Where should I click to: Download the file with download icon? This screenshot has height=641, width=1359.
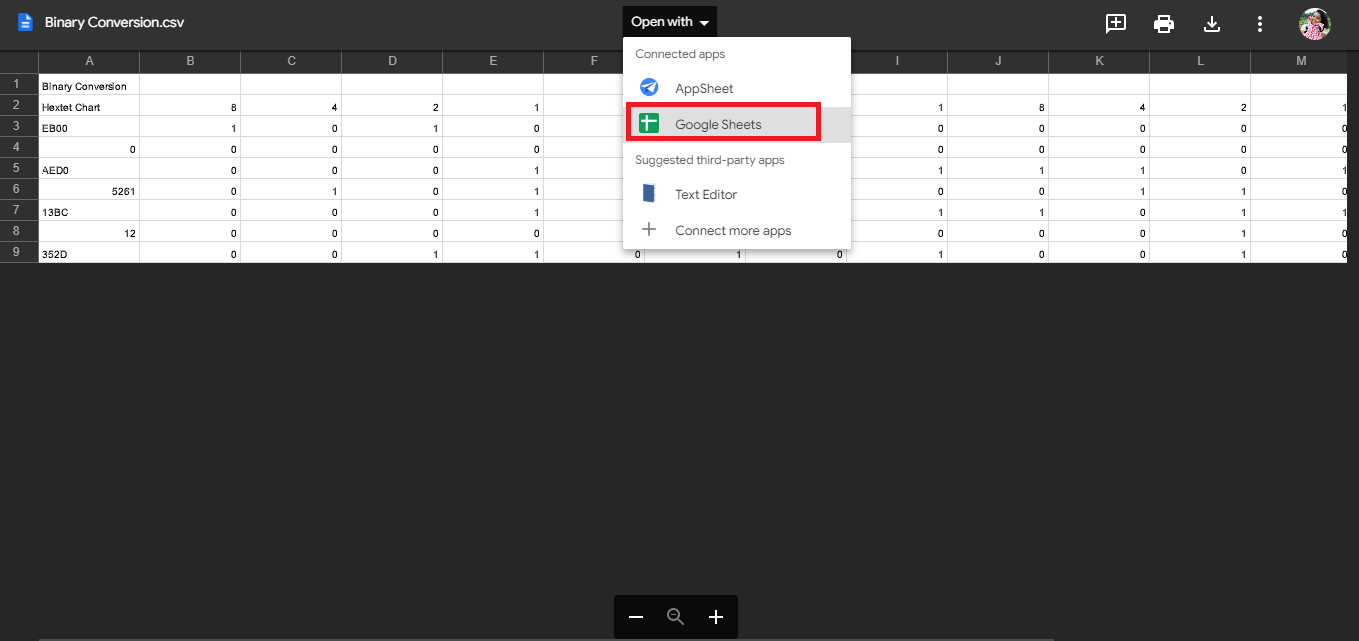click(1212, 23)
